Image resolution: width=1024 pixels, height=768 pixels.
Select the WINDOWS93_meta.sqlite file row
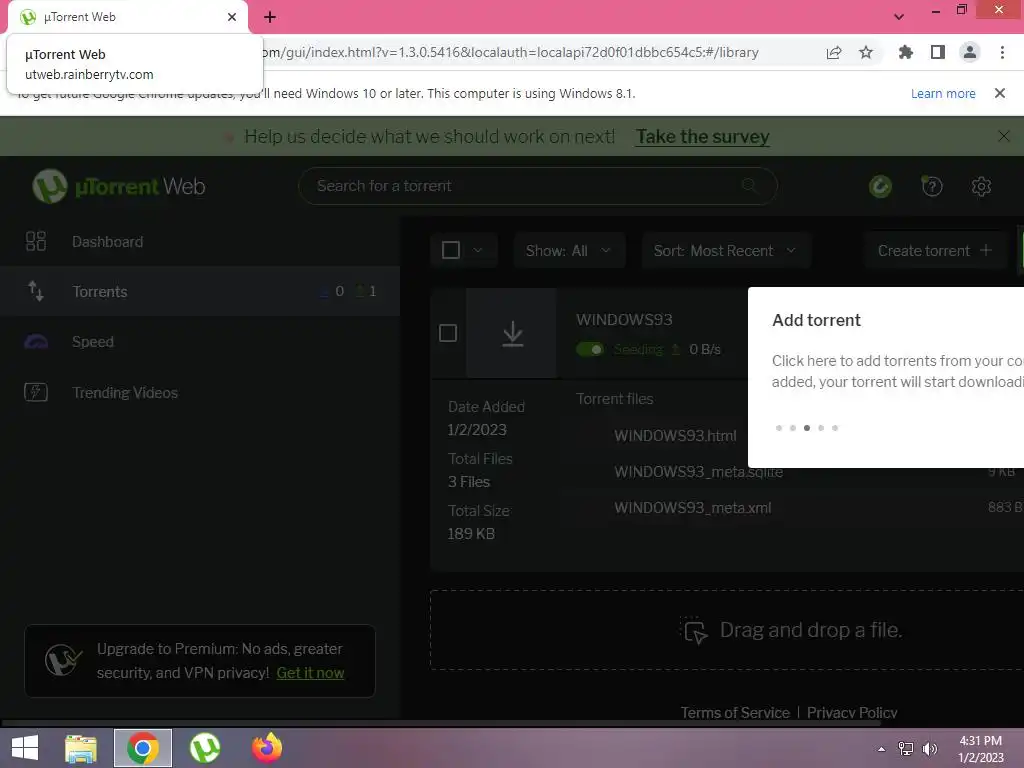(698, 472)
